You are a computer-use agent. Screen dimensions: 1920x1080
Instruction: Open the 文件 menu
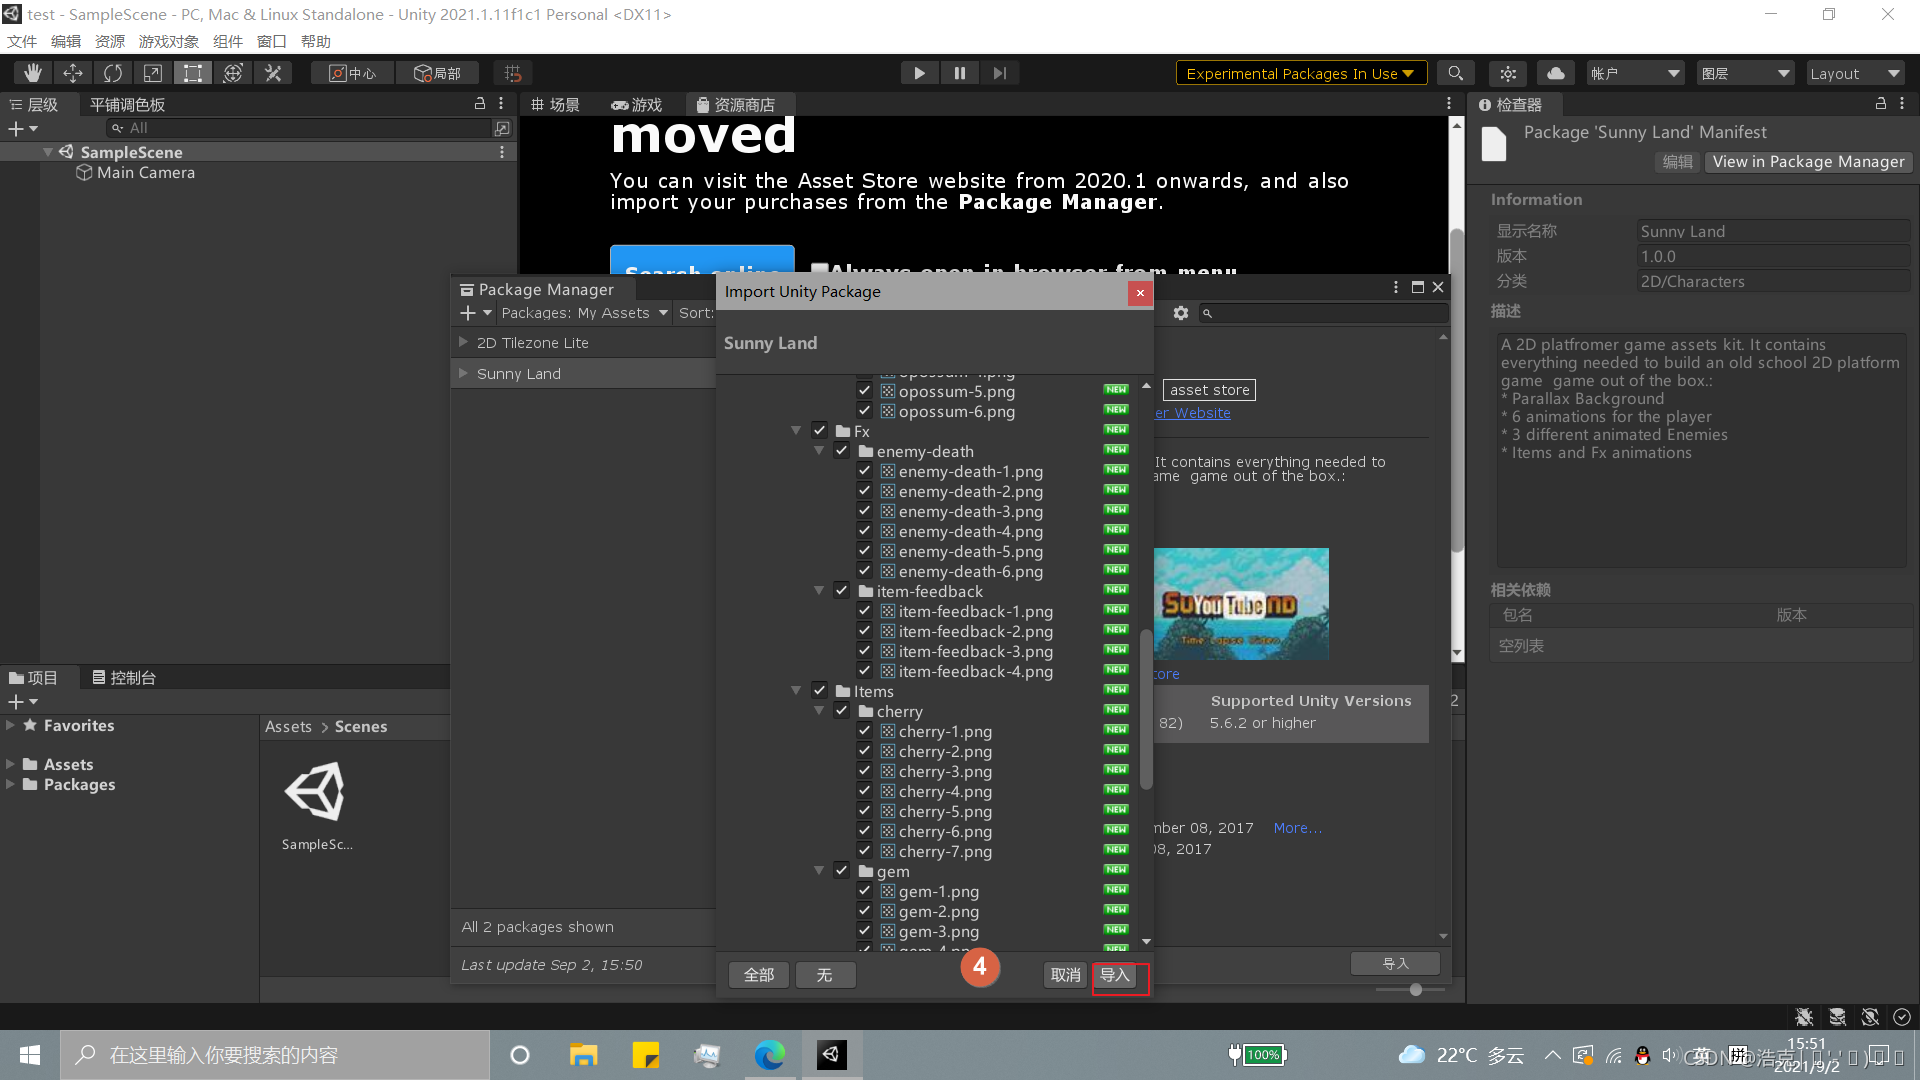coord(22,41)
